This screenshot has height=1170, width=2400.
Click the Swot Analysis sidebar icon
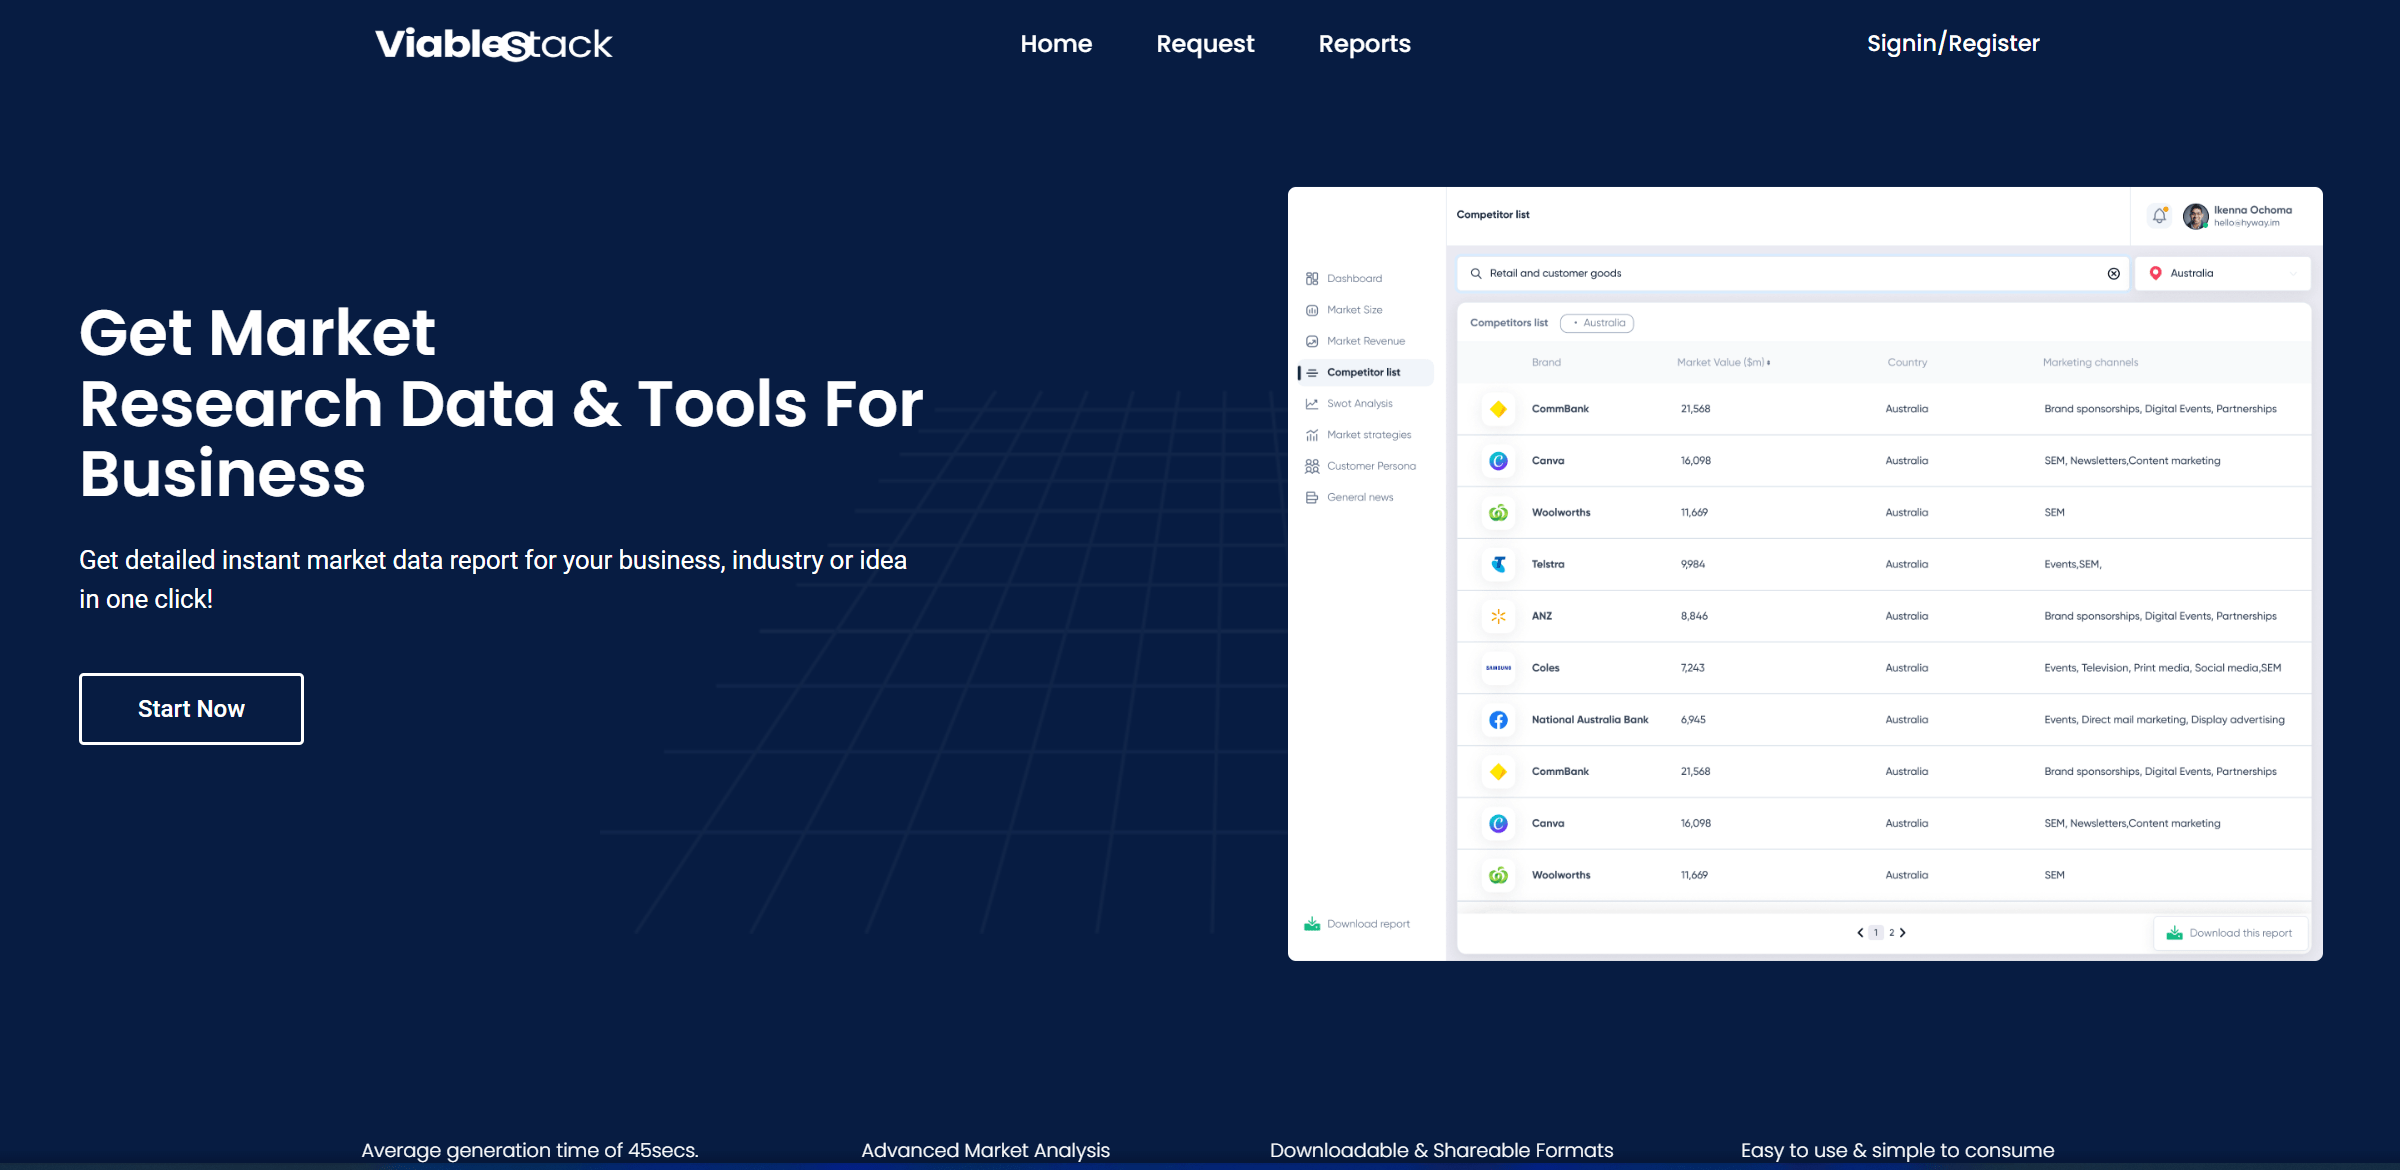point(1312,404)
